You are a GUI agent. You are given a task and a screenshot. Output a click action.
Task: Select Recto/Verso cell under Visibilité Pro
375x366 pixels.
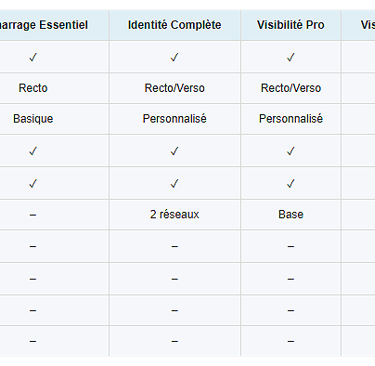click(x=291, y=88)
